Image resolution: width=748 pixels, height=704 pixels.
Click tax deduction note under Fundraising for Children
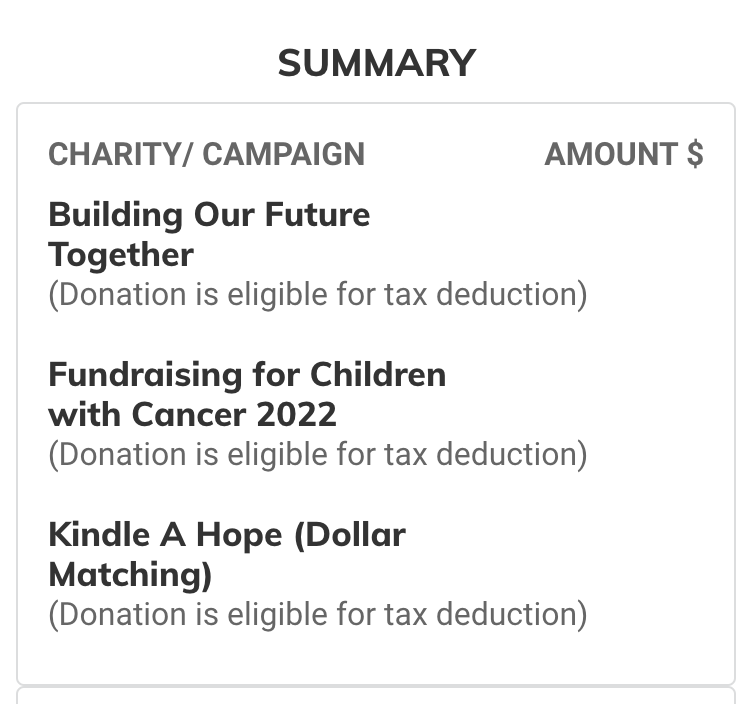tap(317, 455)
